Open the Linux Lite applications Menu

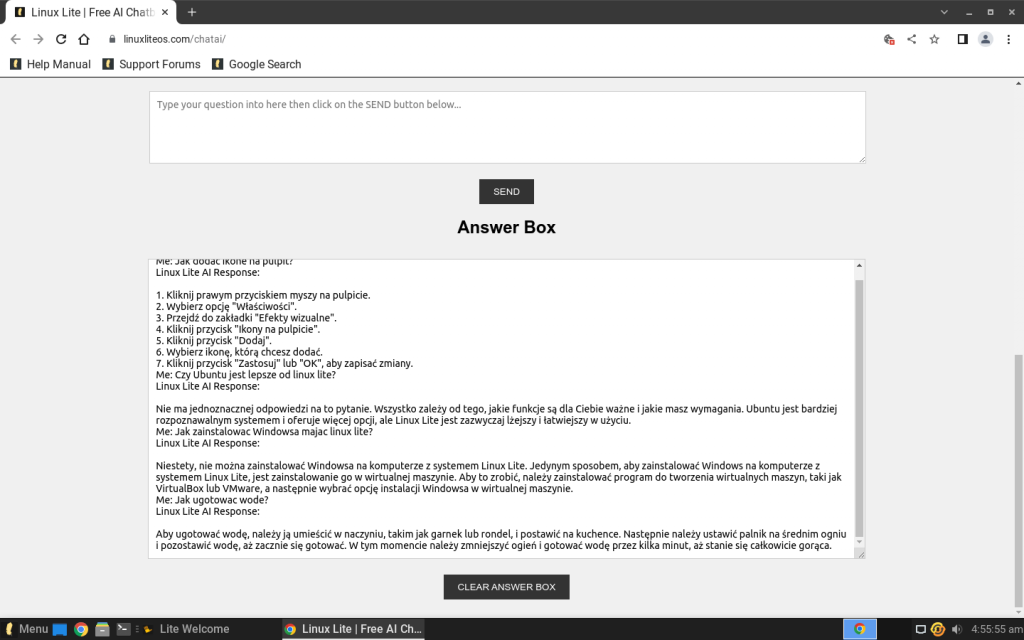(25, 629)
